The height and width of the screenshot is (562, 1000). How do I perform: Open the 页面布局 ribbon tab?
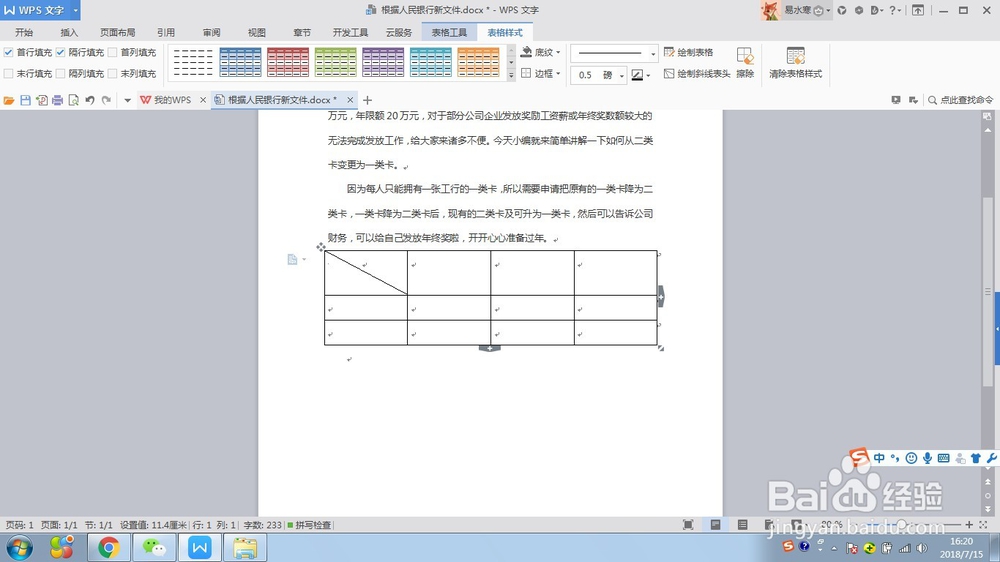point(117,33)
